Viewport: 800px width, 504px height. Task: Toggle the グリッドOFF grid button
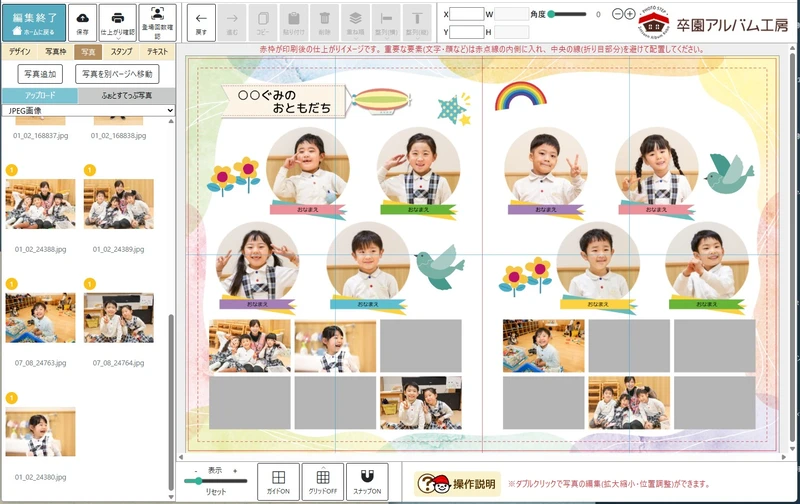(322, 481)
